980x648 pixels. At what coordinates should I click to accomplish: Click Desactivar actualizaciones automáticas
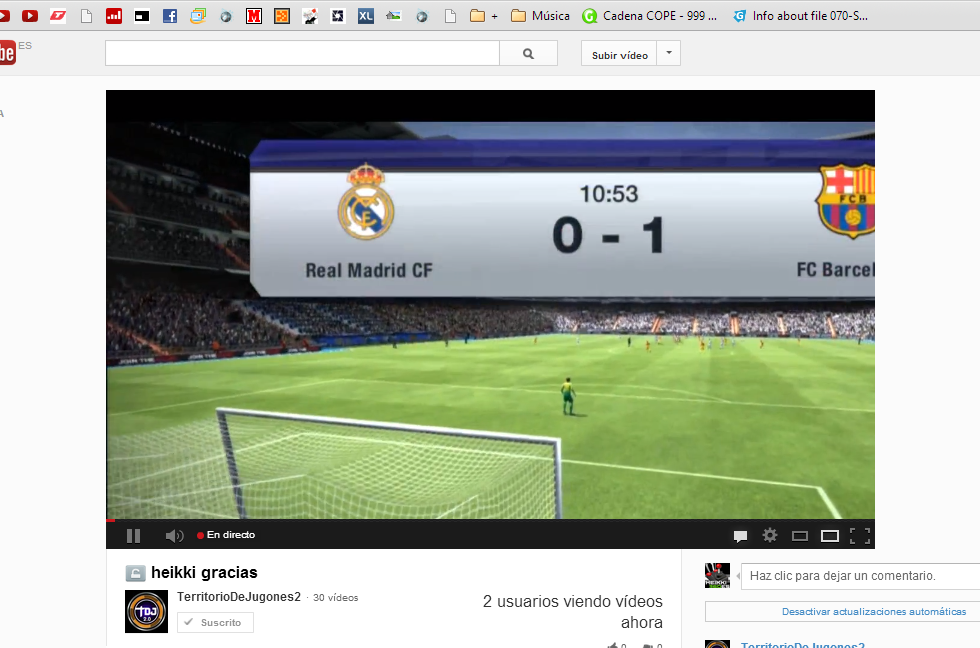point(874,612)
